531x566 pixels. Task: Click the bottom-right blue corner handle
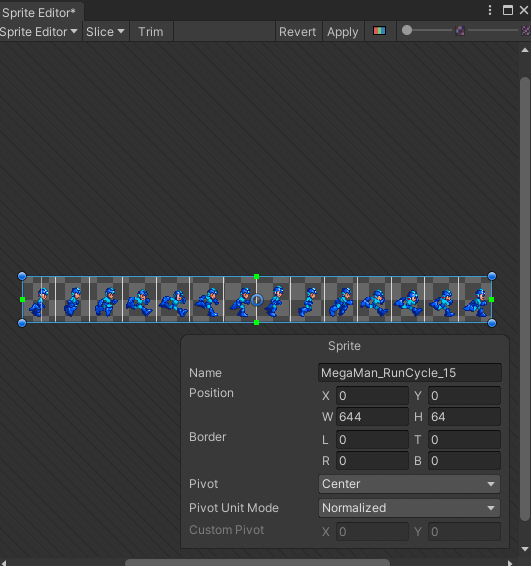tap(492, 323)
